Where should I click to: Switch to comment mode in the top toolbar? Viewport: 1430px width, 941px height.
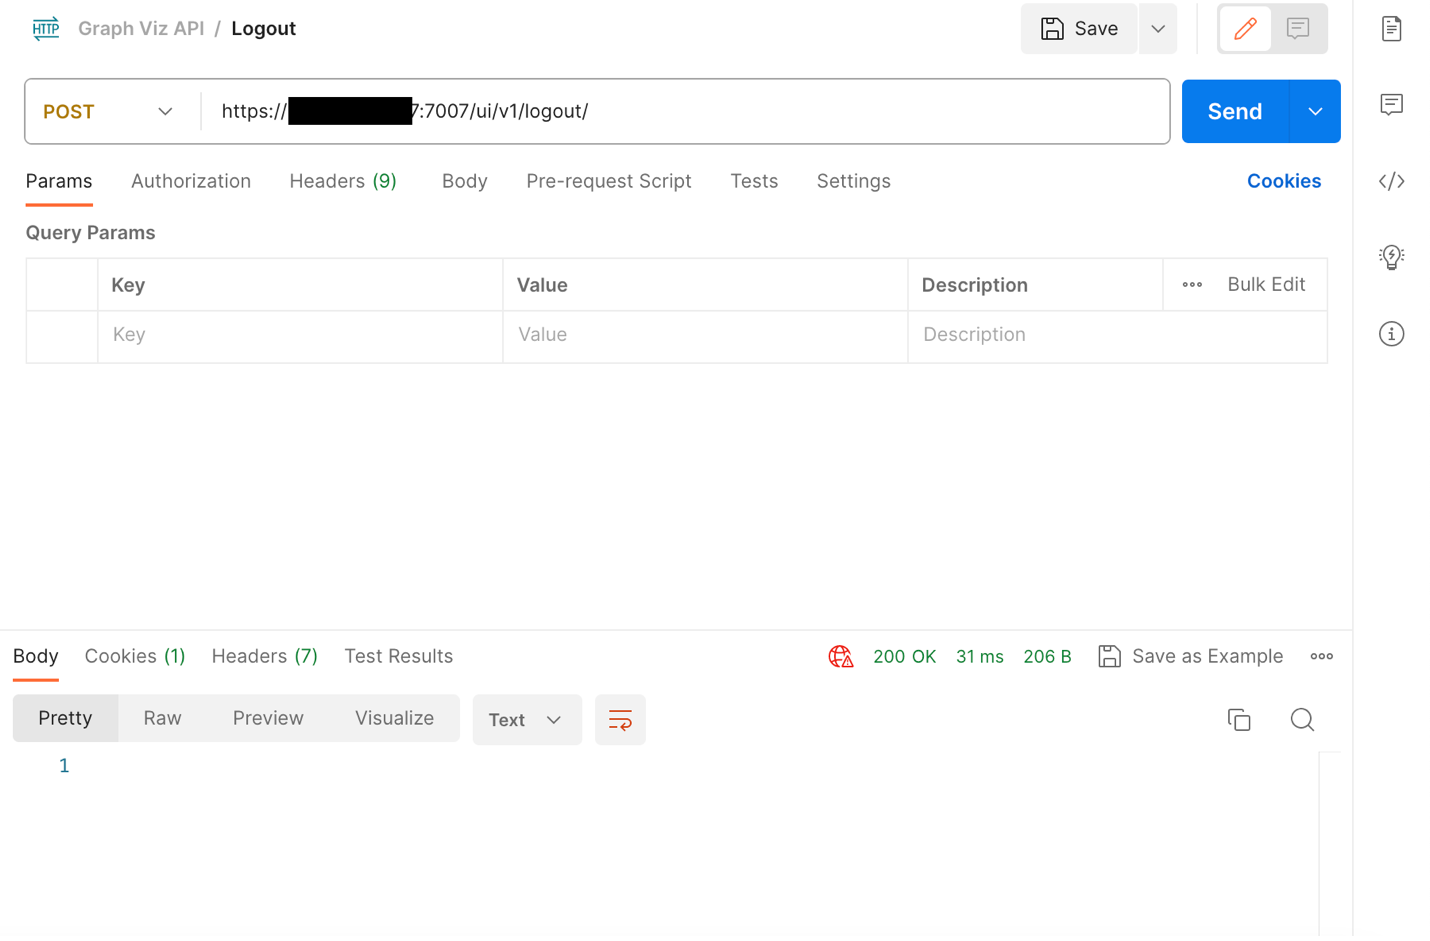1297,28
